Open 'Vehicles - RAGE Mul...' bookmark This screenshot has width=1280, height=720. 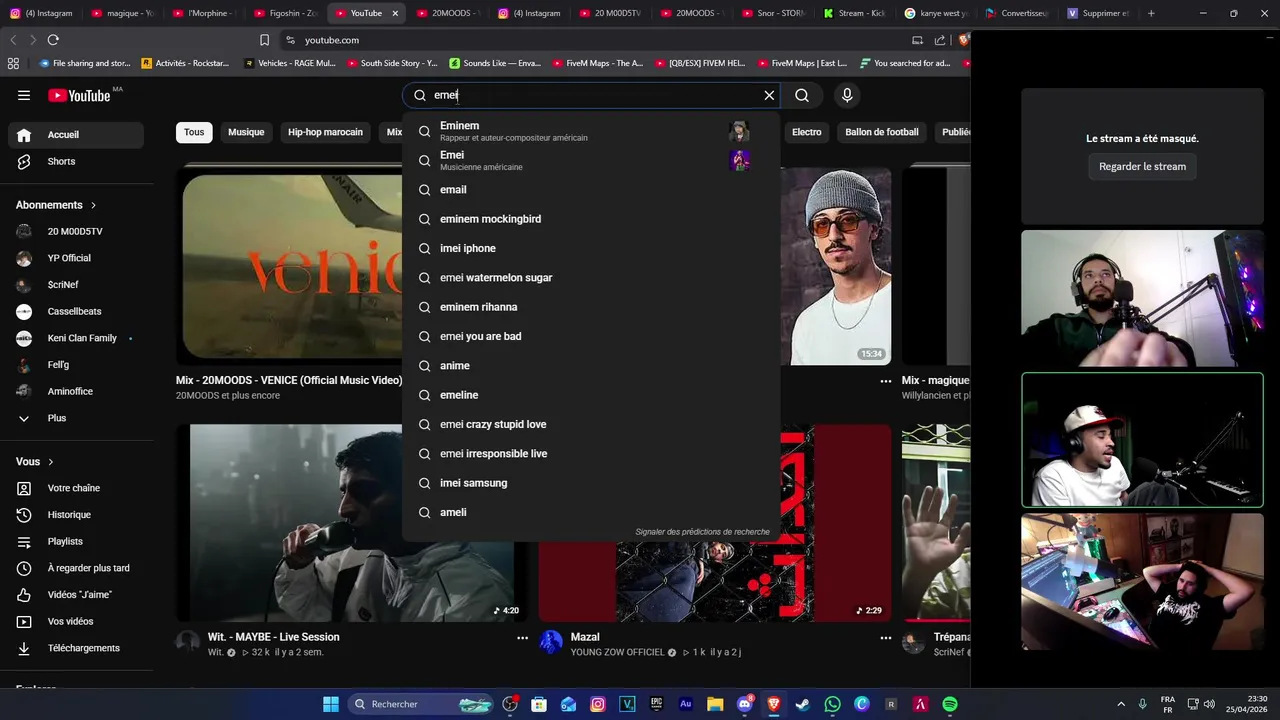(x=290, y=63)
